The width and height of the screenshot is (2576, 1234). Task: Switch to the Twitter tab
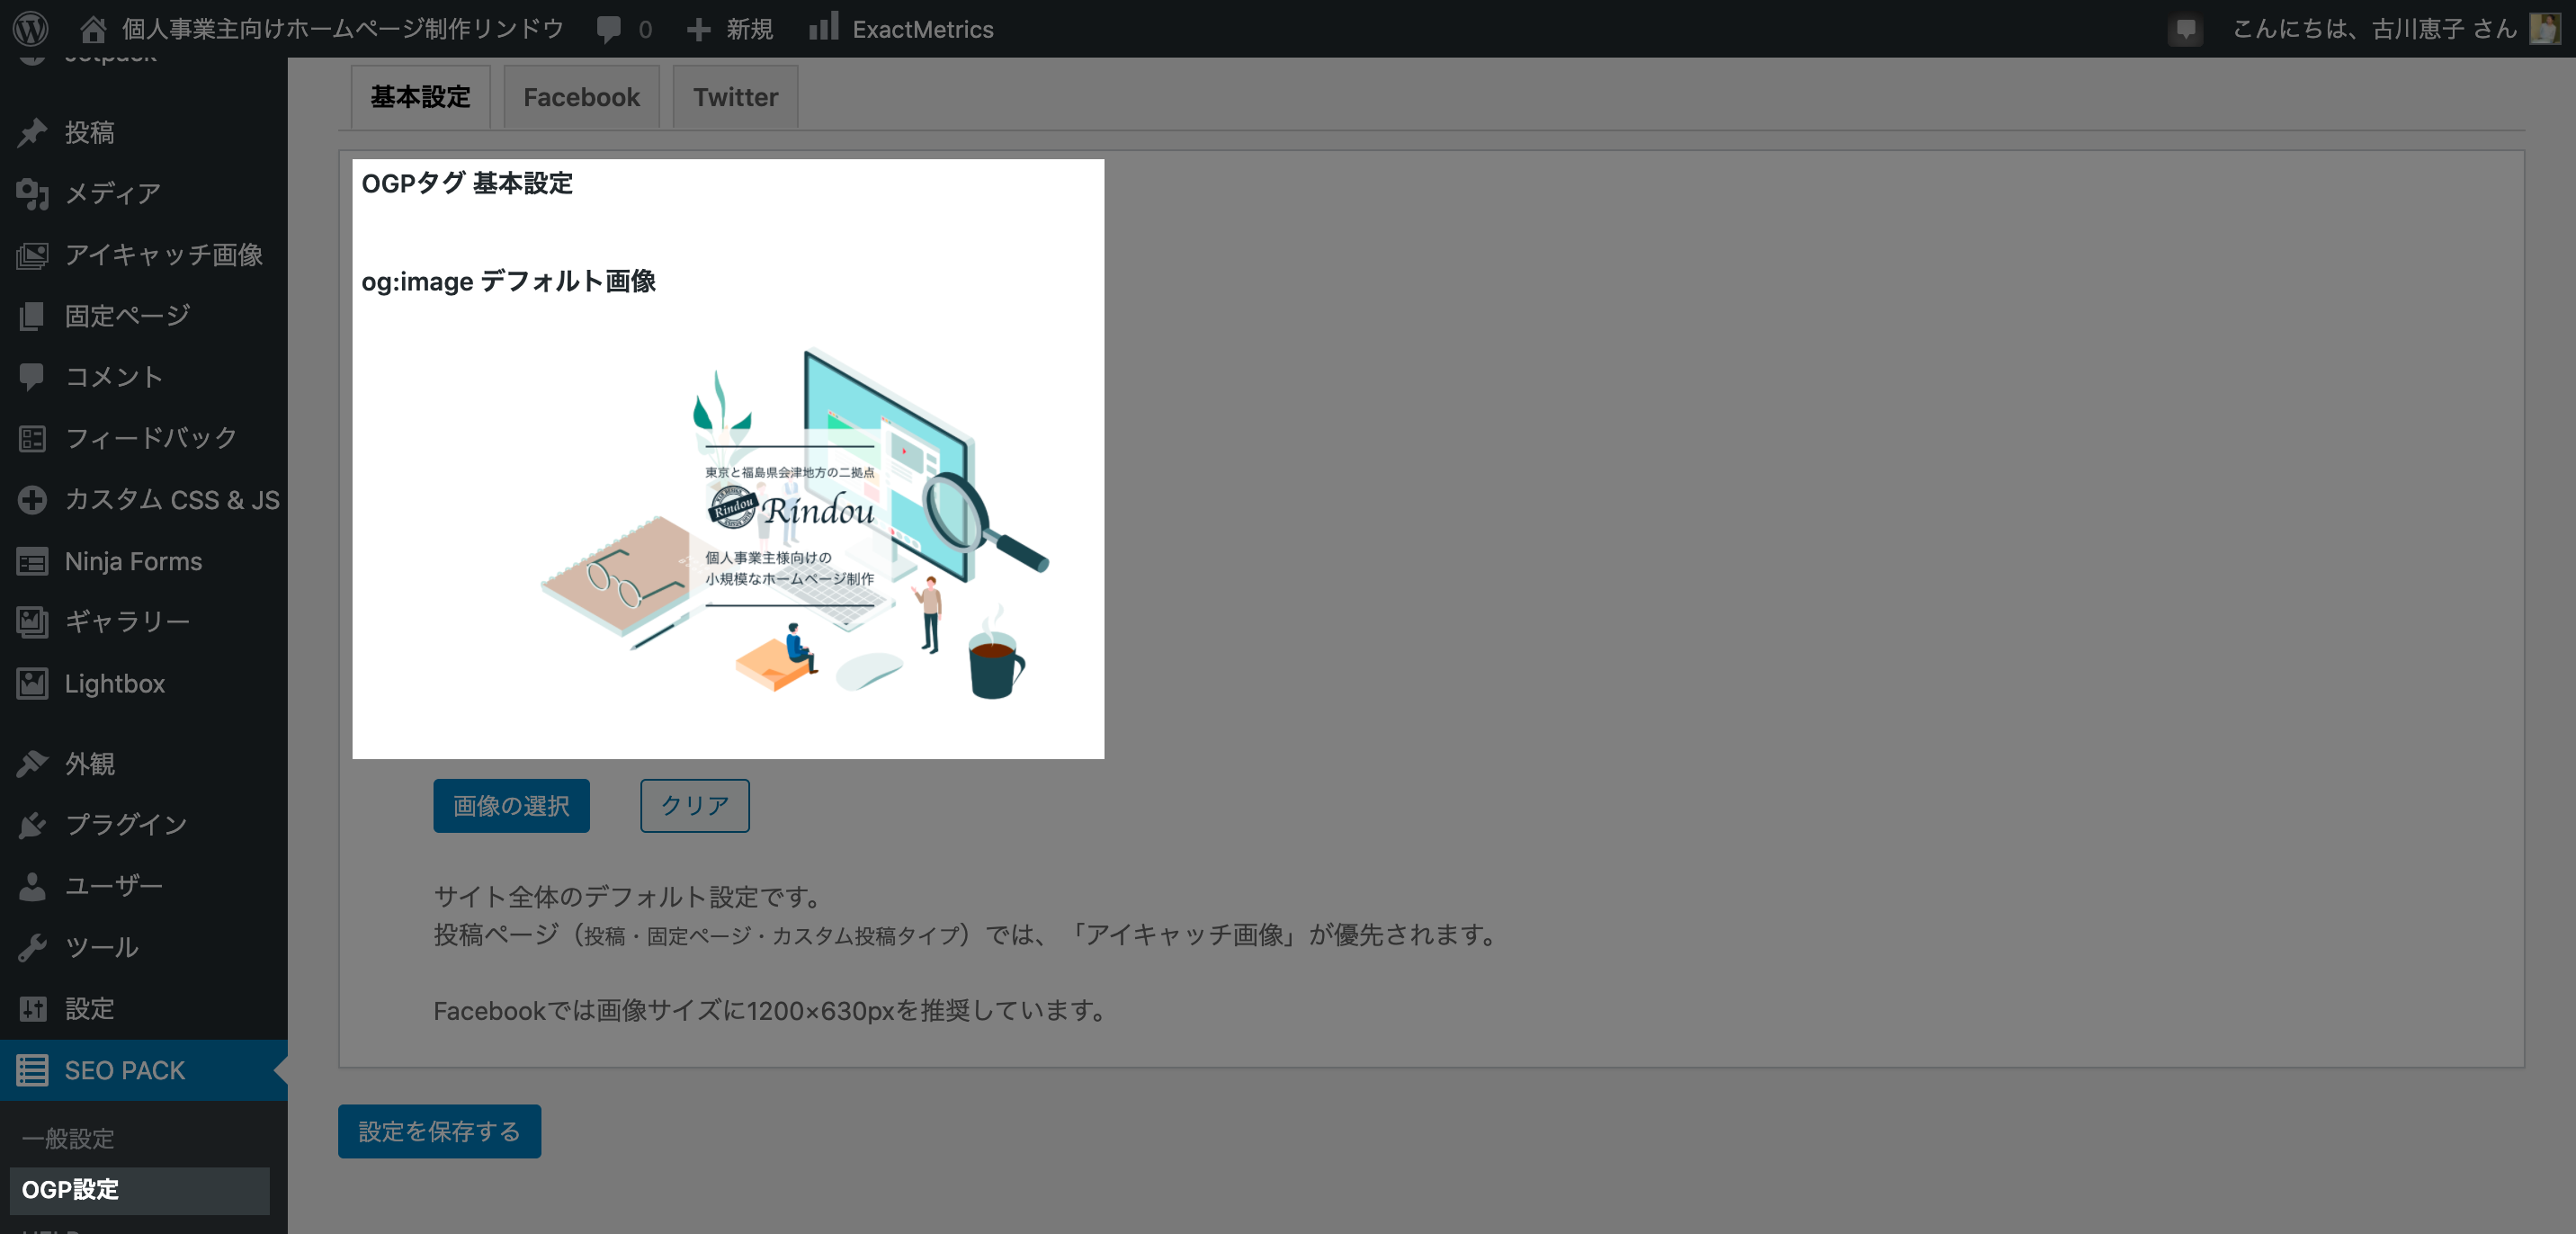pos(735,97)
